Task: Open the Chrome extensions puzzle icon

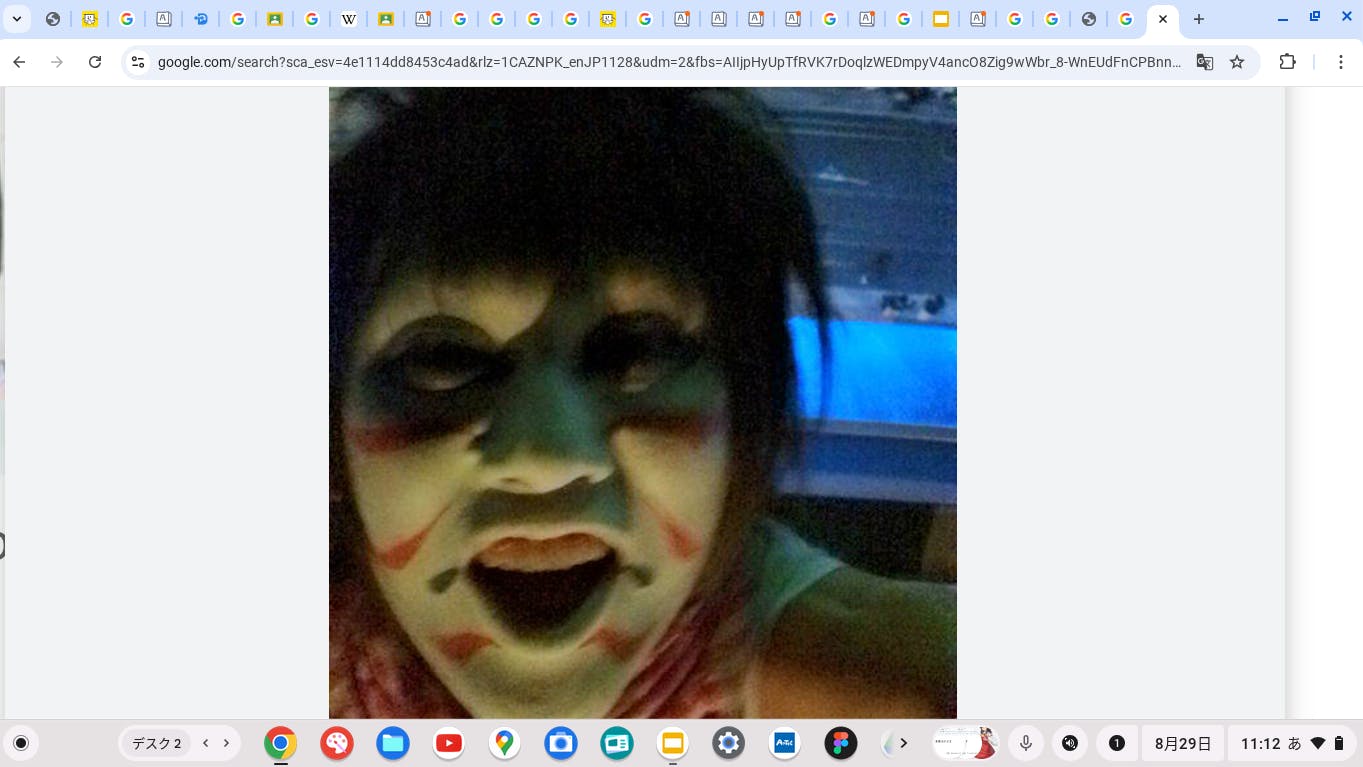Action: 1288,62
